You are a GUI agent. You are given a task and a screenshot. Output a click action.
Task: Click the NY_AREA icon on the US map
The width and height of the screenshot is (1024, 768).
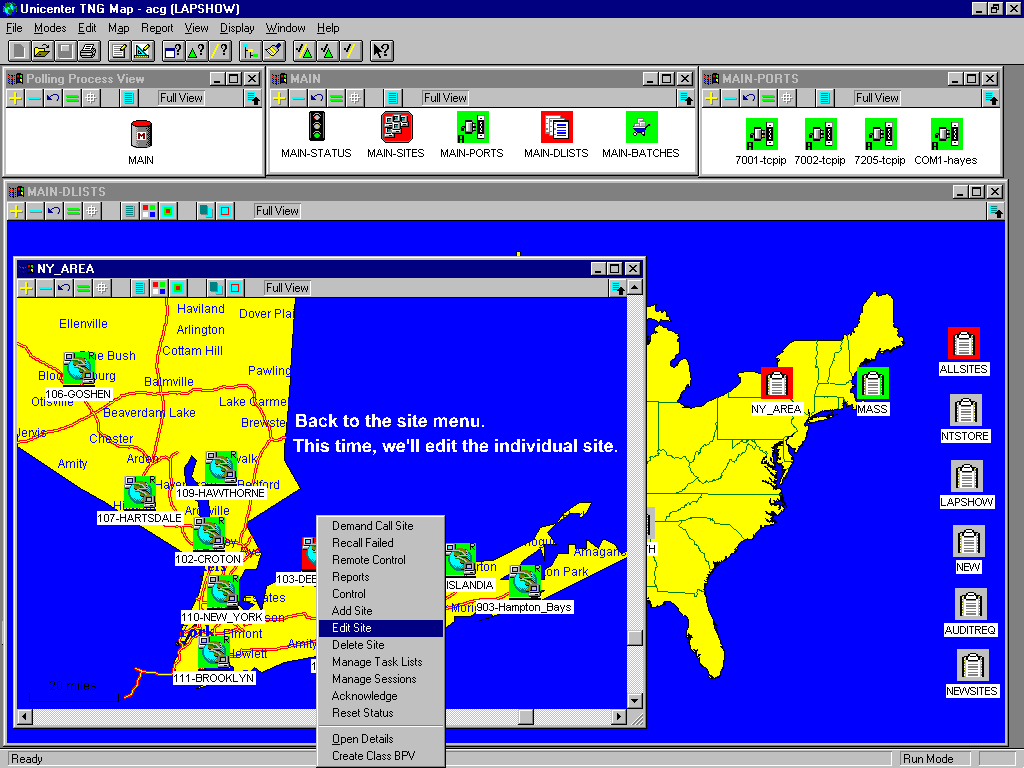pyautogui.click(x=777, y=383)
